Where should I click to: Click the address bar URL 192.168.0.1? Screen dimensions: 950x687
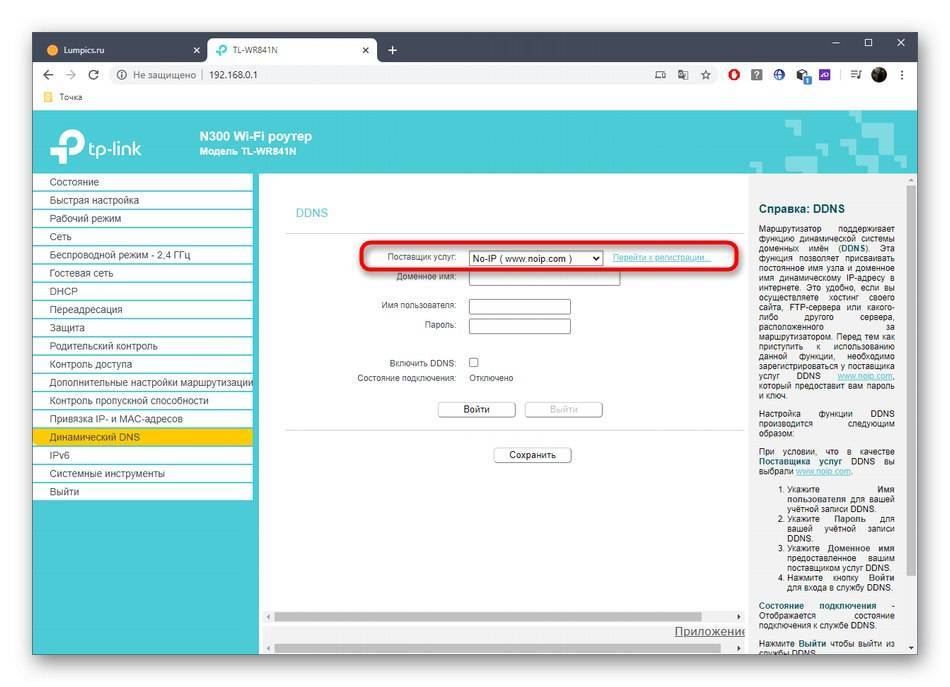233,75
